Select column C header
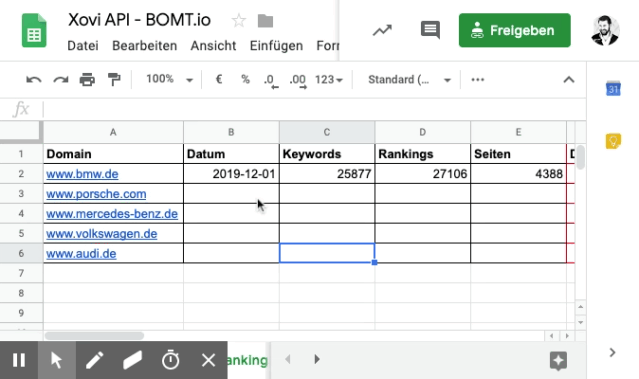The height and width of the screenshot is (379, 639). [327, 132]
